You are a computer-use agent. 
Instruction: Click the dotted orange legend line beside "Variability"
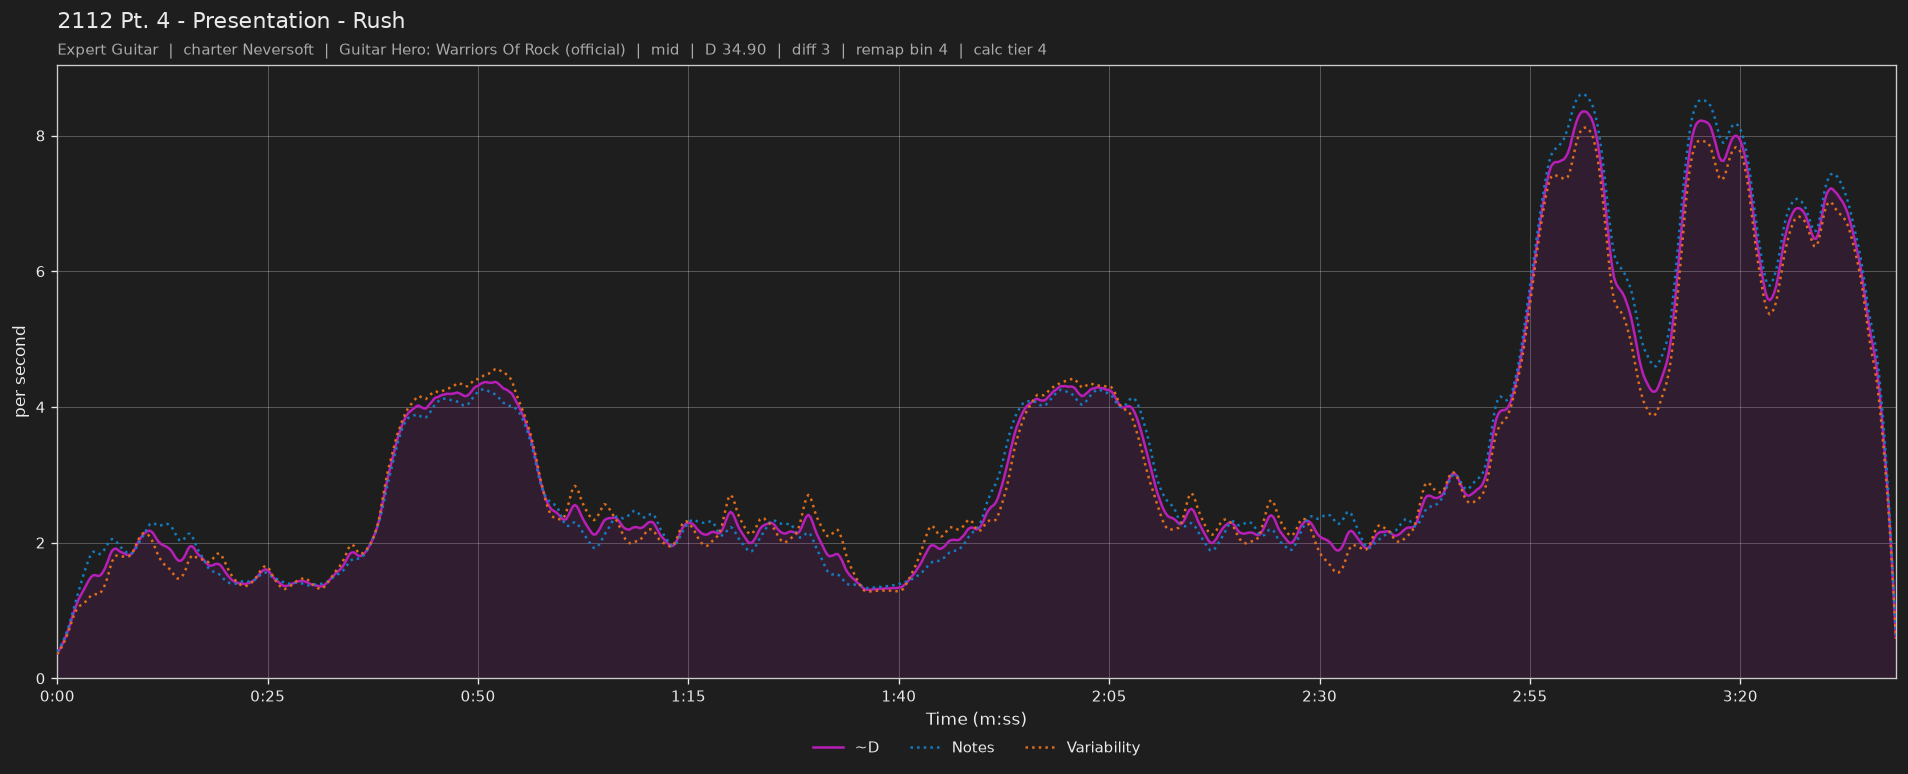[1041, 748]
